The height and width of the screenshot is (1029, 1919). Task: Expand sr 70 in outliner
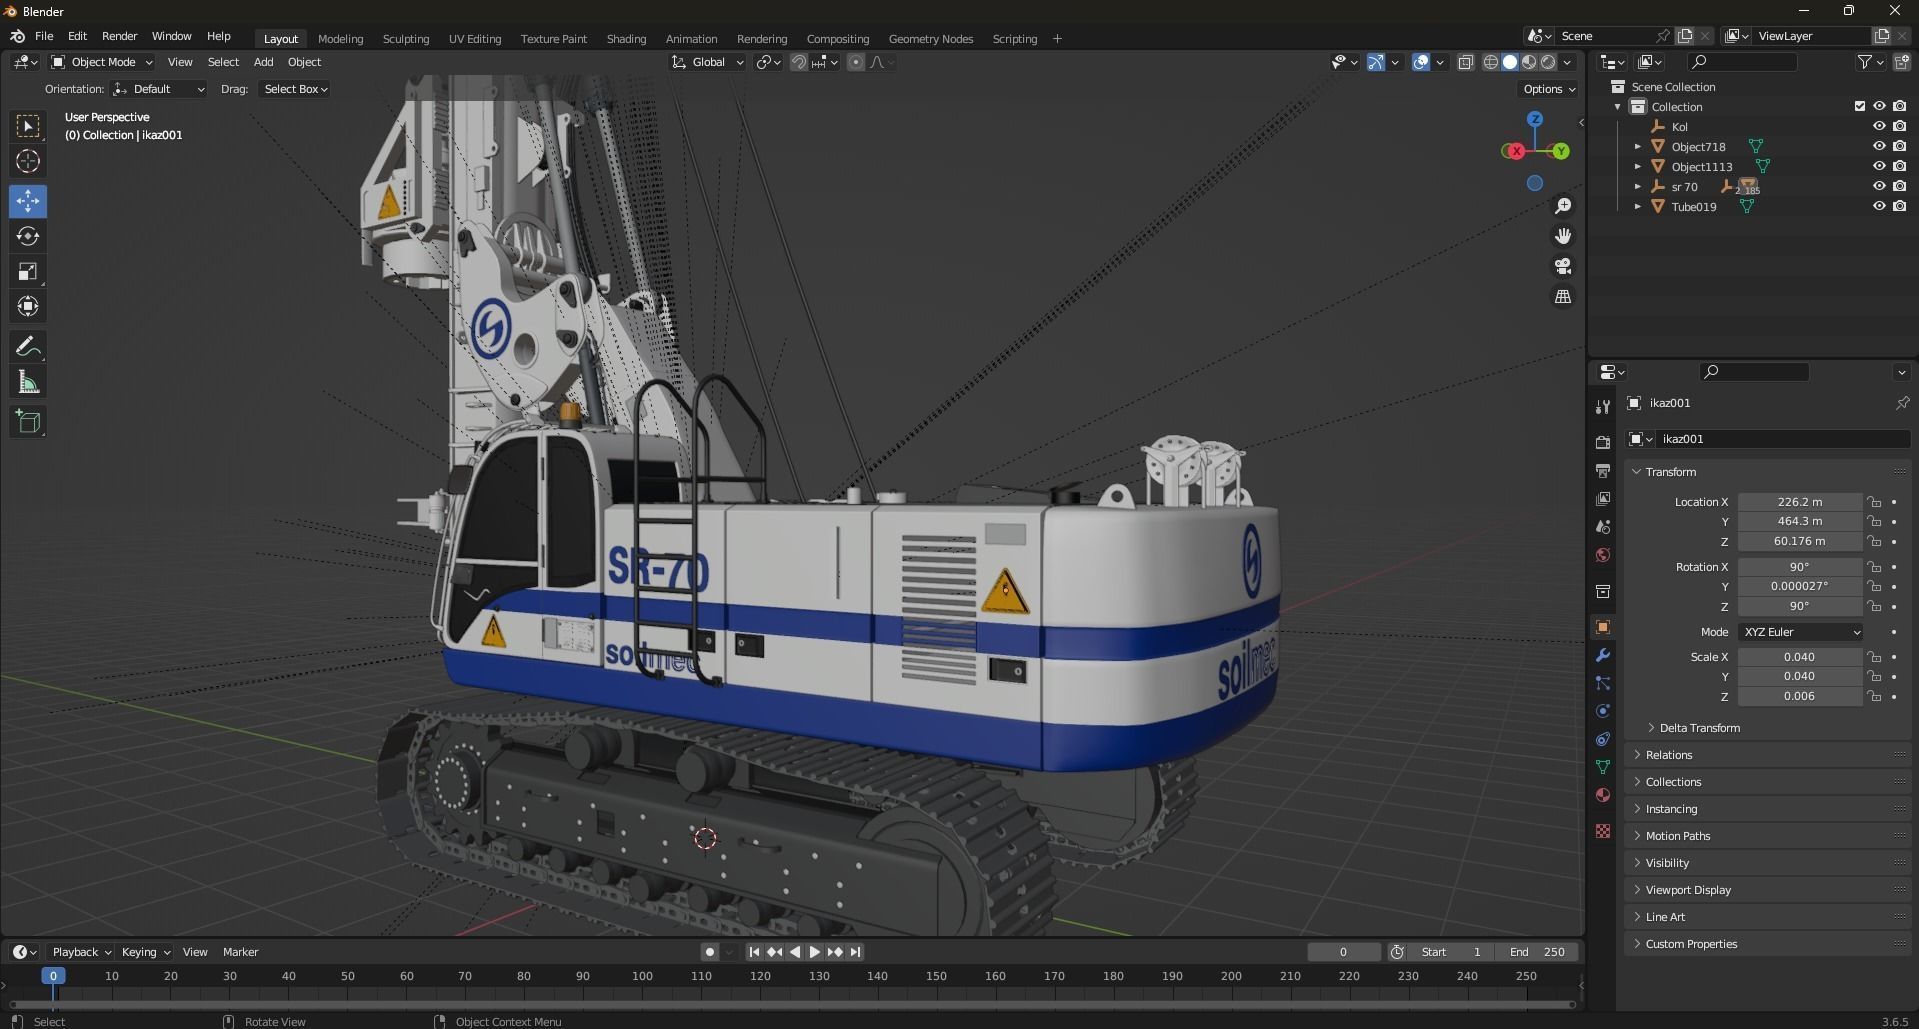tap(1638, 187)
